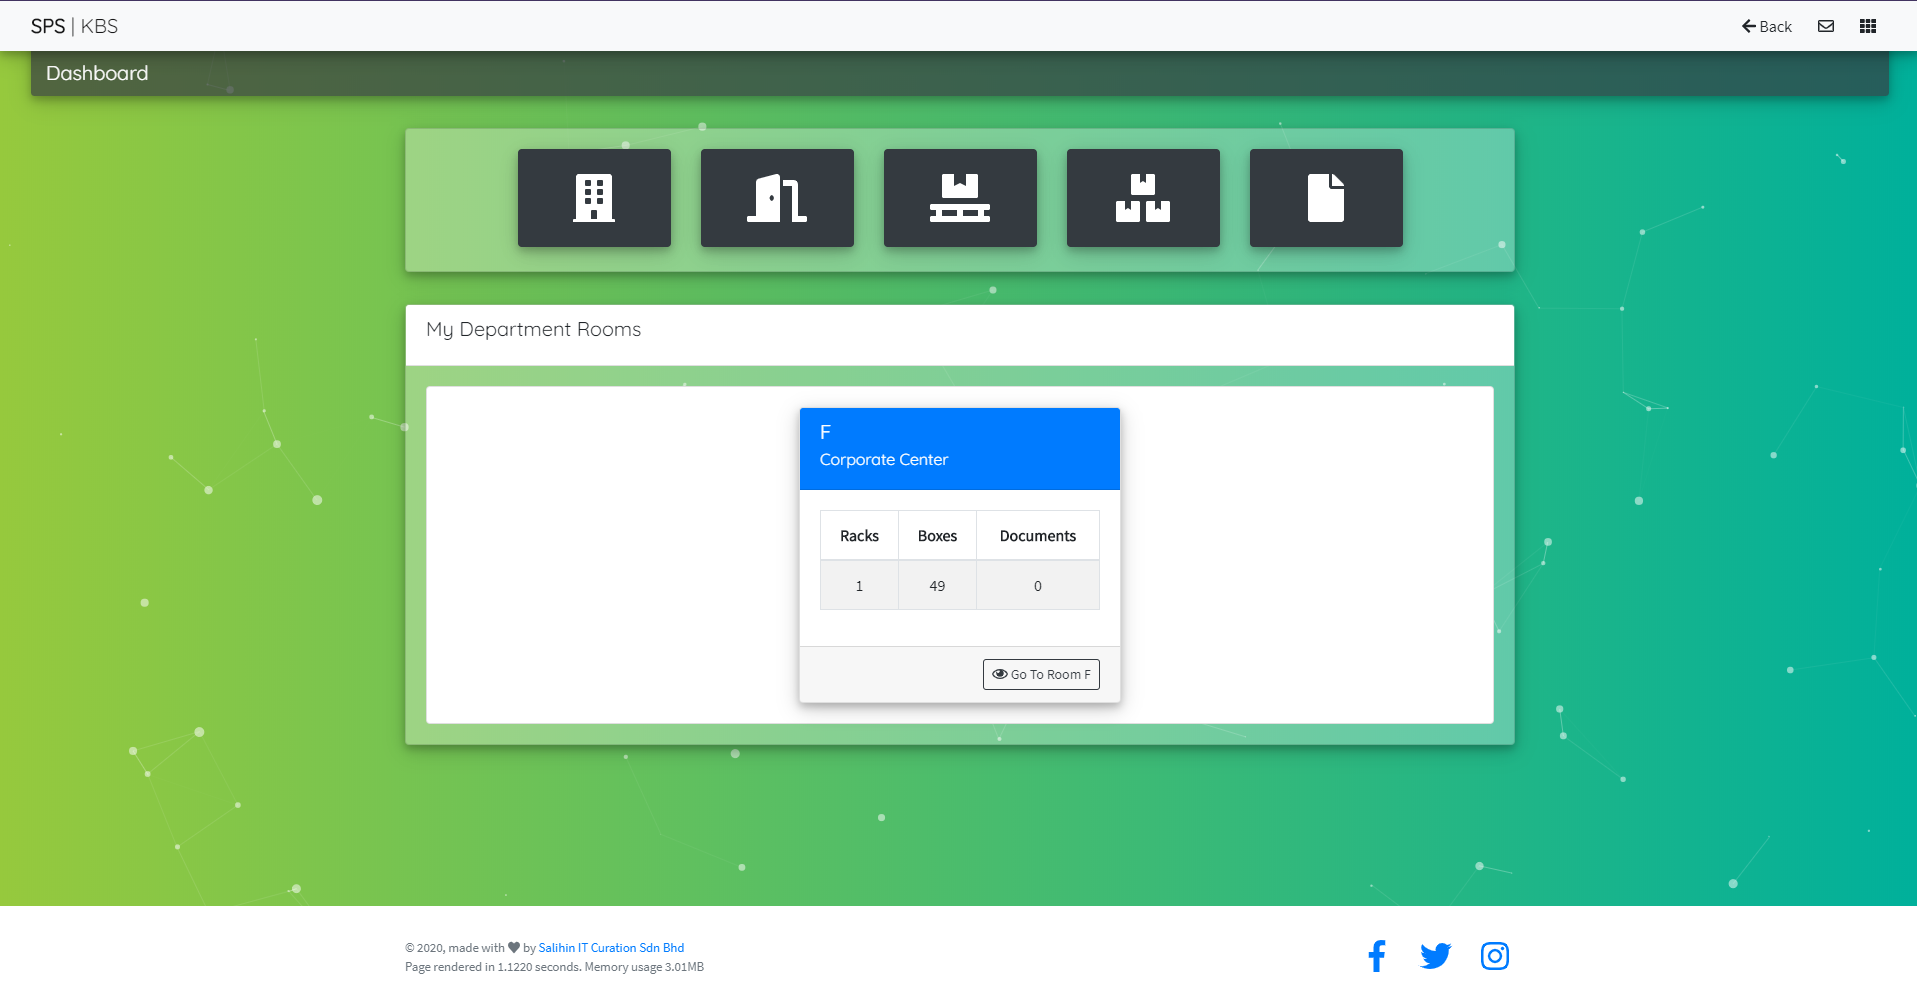
Task: Visit the Facebook page icon
Action: coord(1377,956)
